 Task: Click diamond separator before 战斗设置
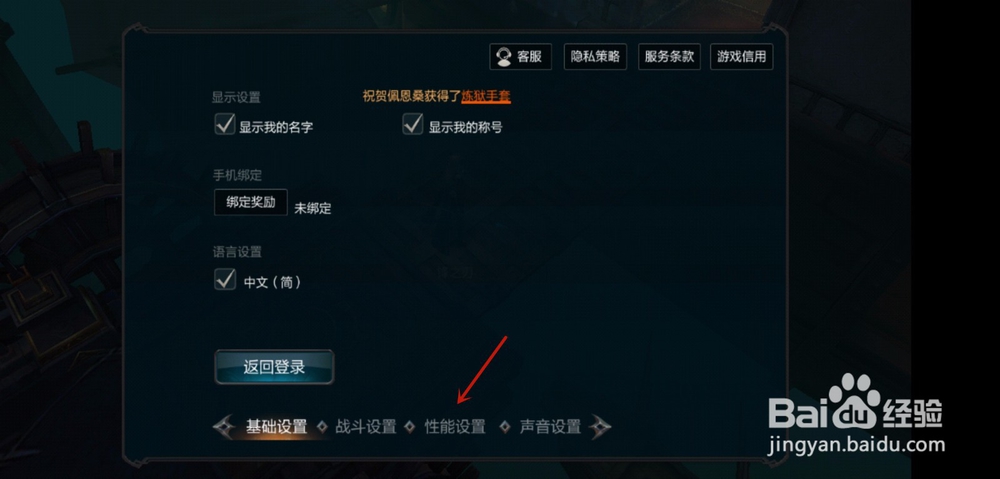[323, 427]
